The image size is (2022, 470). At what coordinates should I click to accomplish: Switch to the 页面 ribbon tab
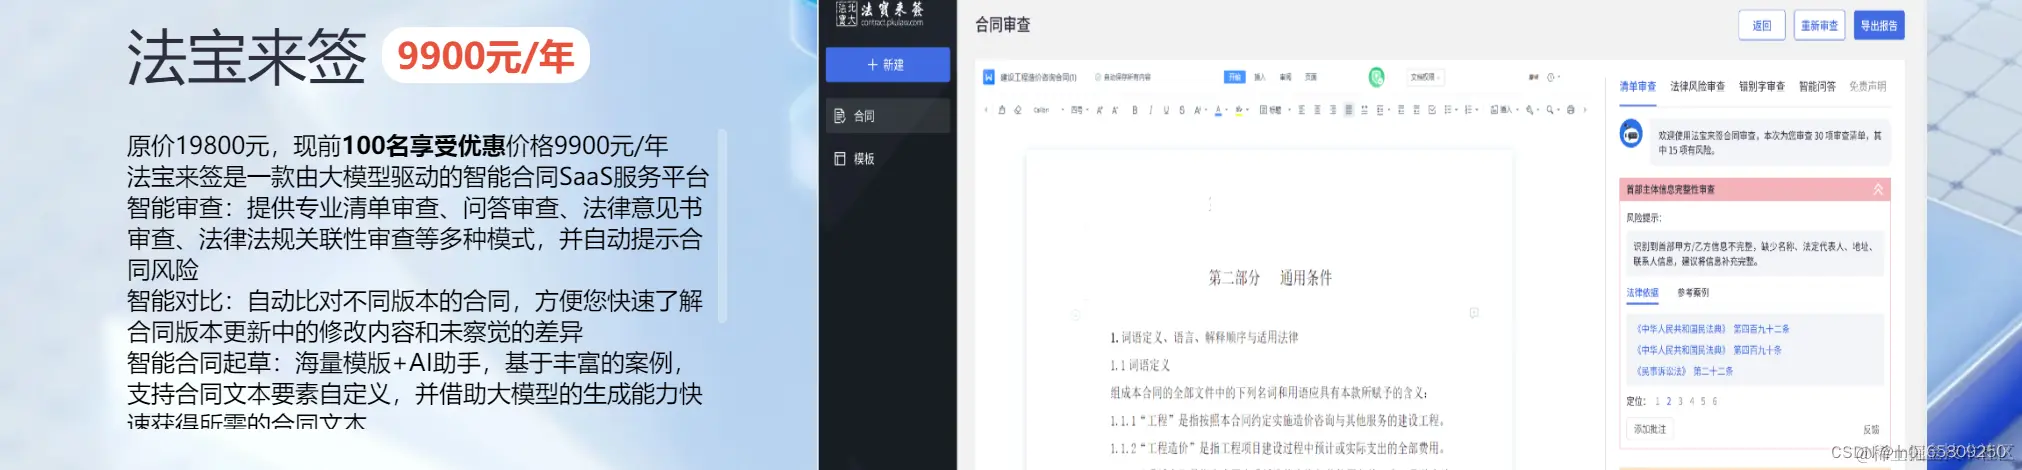(x=1311, y=77)
